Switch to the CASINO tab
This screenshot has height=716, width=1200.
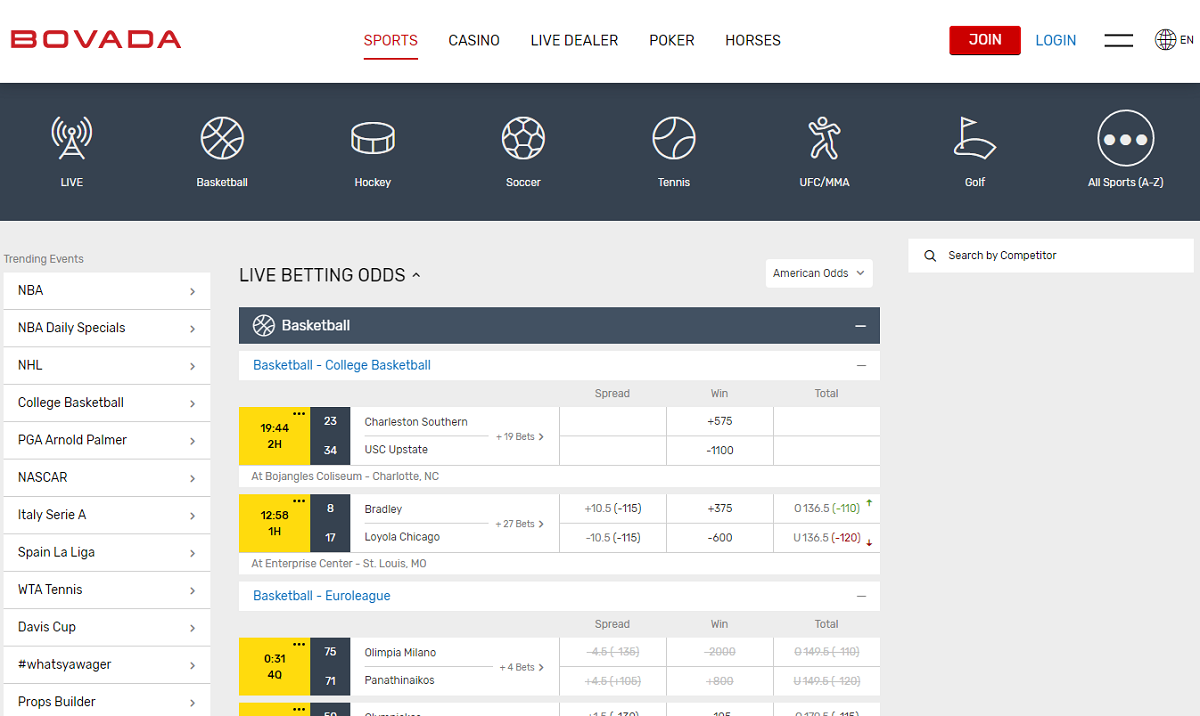(x=474, y=41)
